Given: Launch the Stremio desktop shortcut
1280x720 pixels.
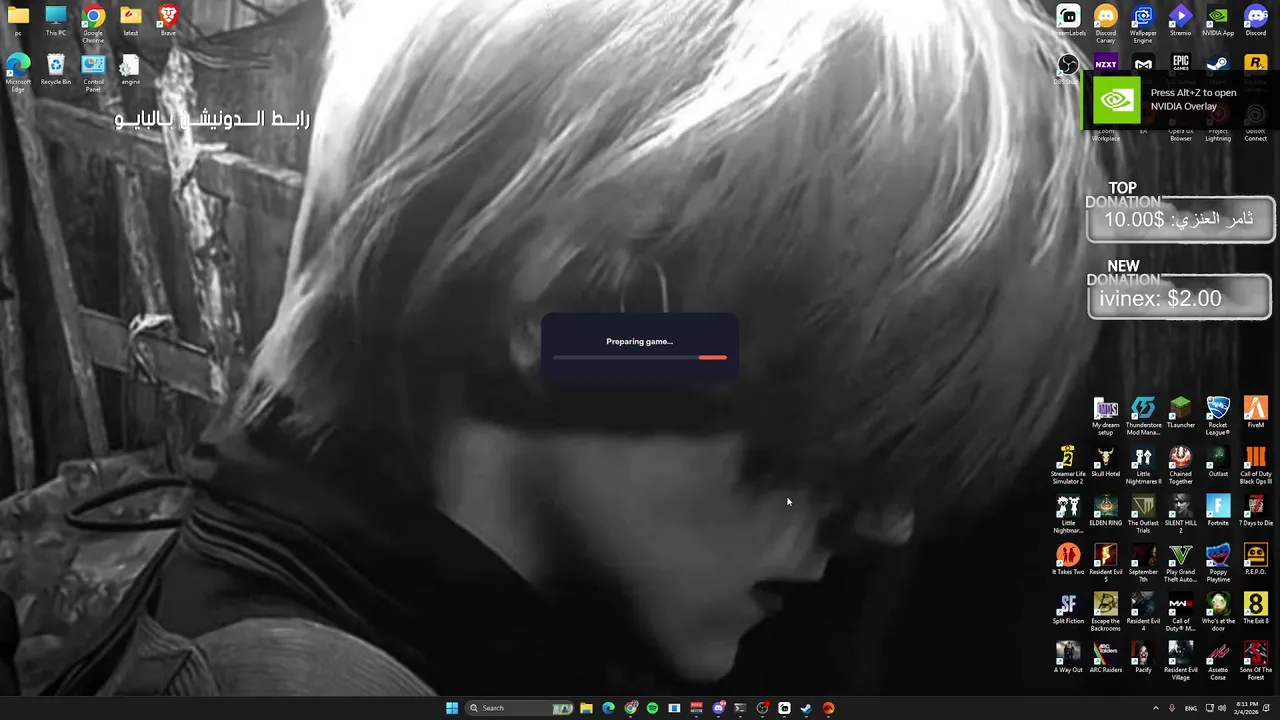Looking at the screenshot, I should 1181,20.
